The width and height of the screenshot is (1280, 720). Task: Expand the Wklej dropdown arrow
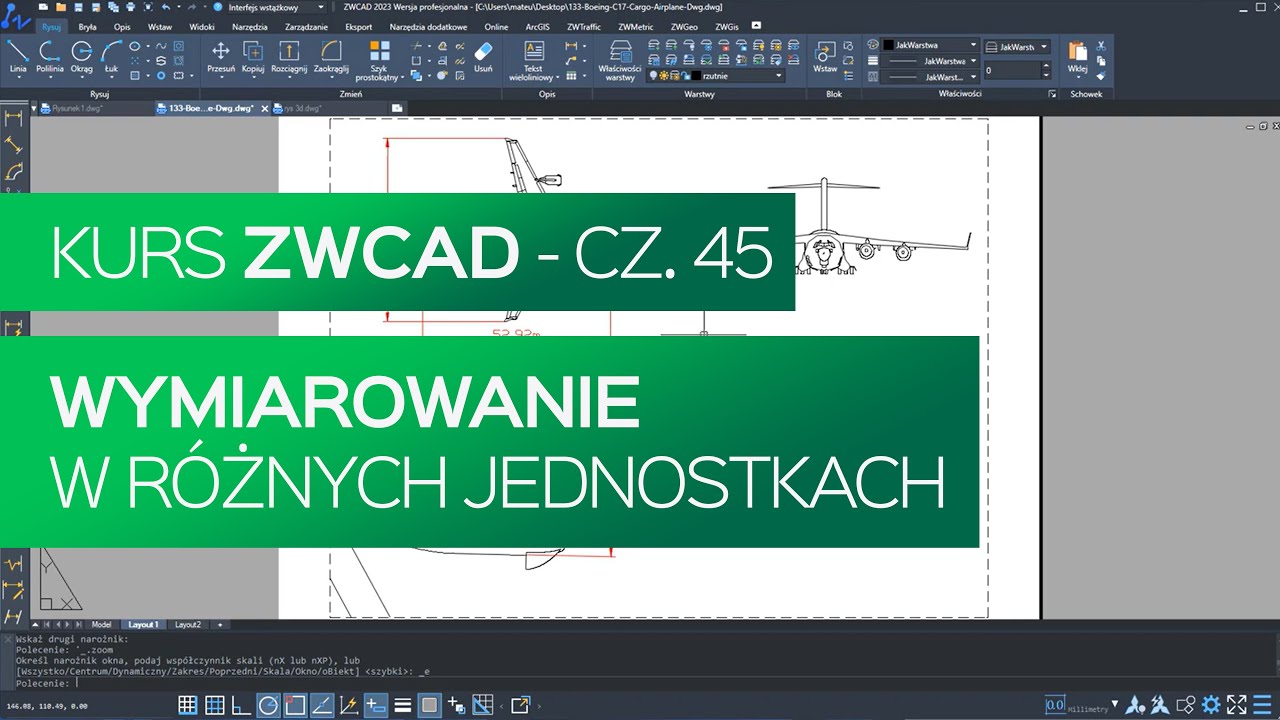coord(1077,79)
